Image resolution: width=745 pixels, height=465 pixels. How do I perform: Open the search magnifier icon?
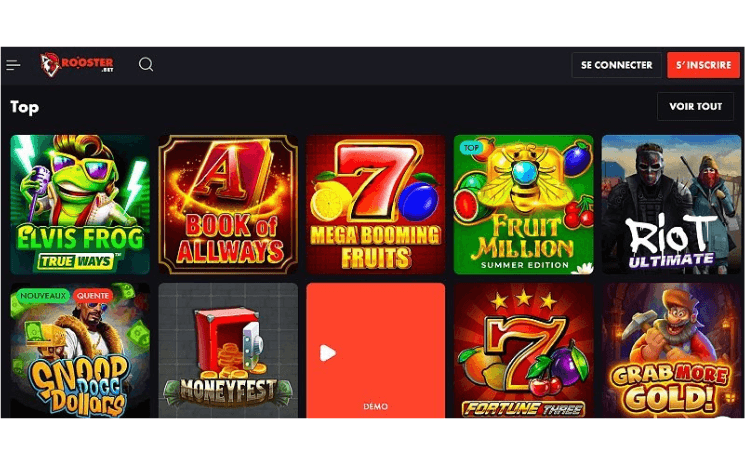pos(146,64)
